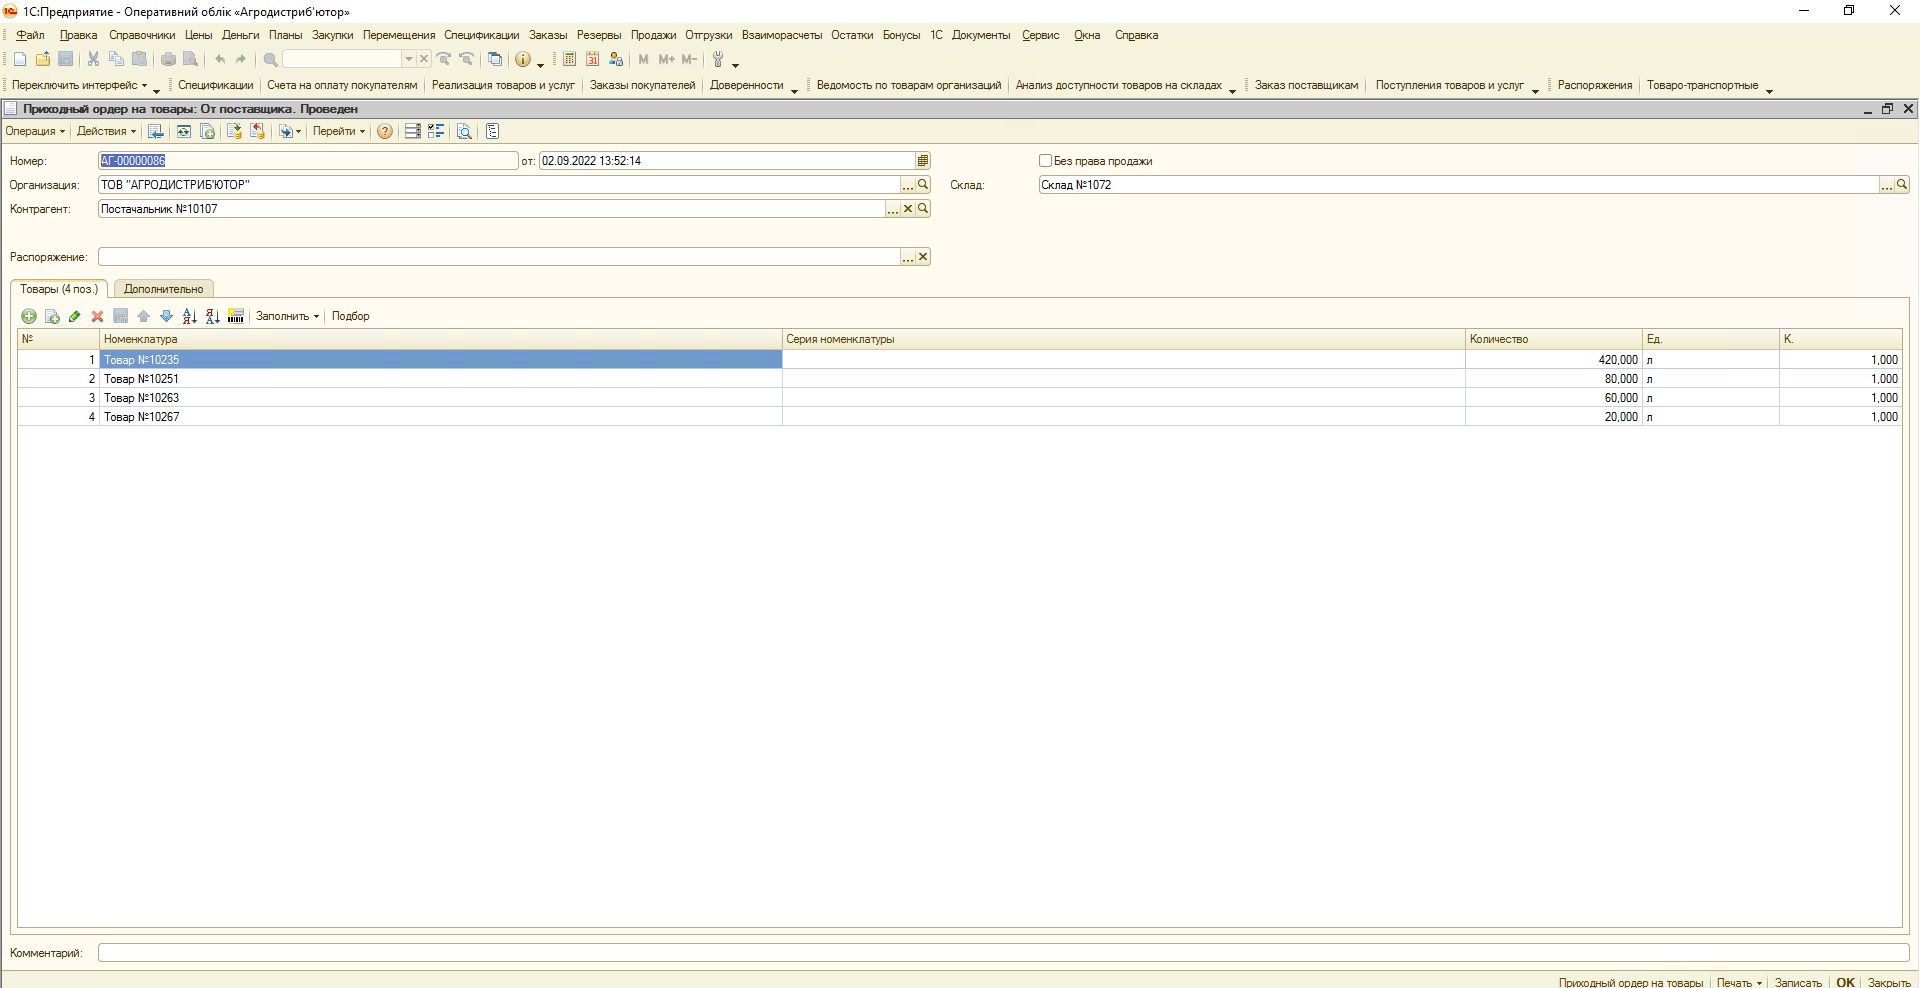
Task: Expand the 'Перейти' dropdown
Action: click(x=338, y=131)
